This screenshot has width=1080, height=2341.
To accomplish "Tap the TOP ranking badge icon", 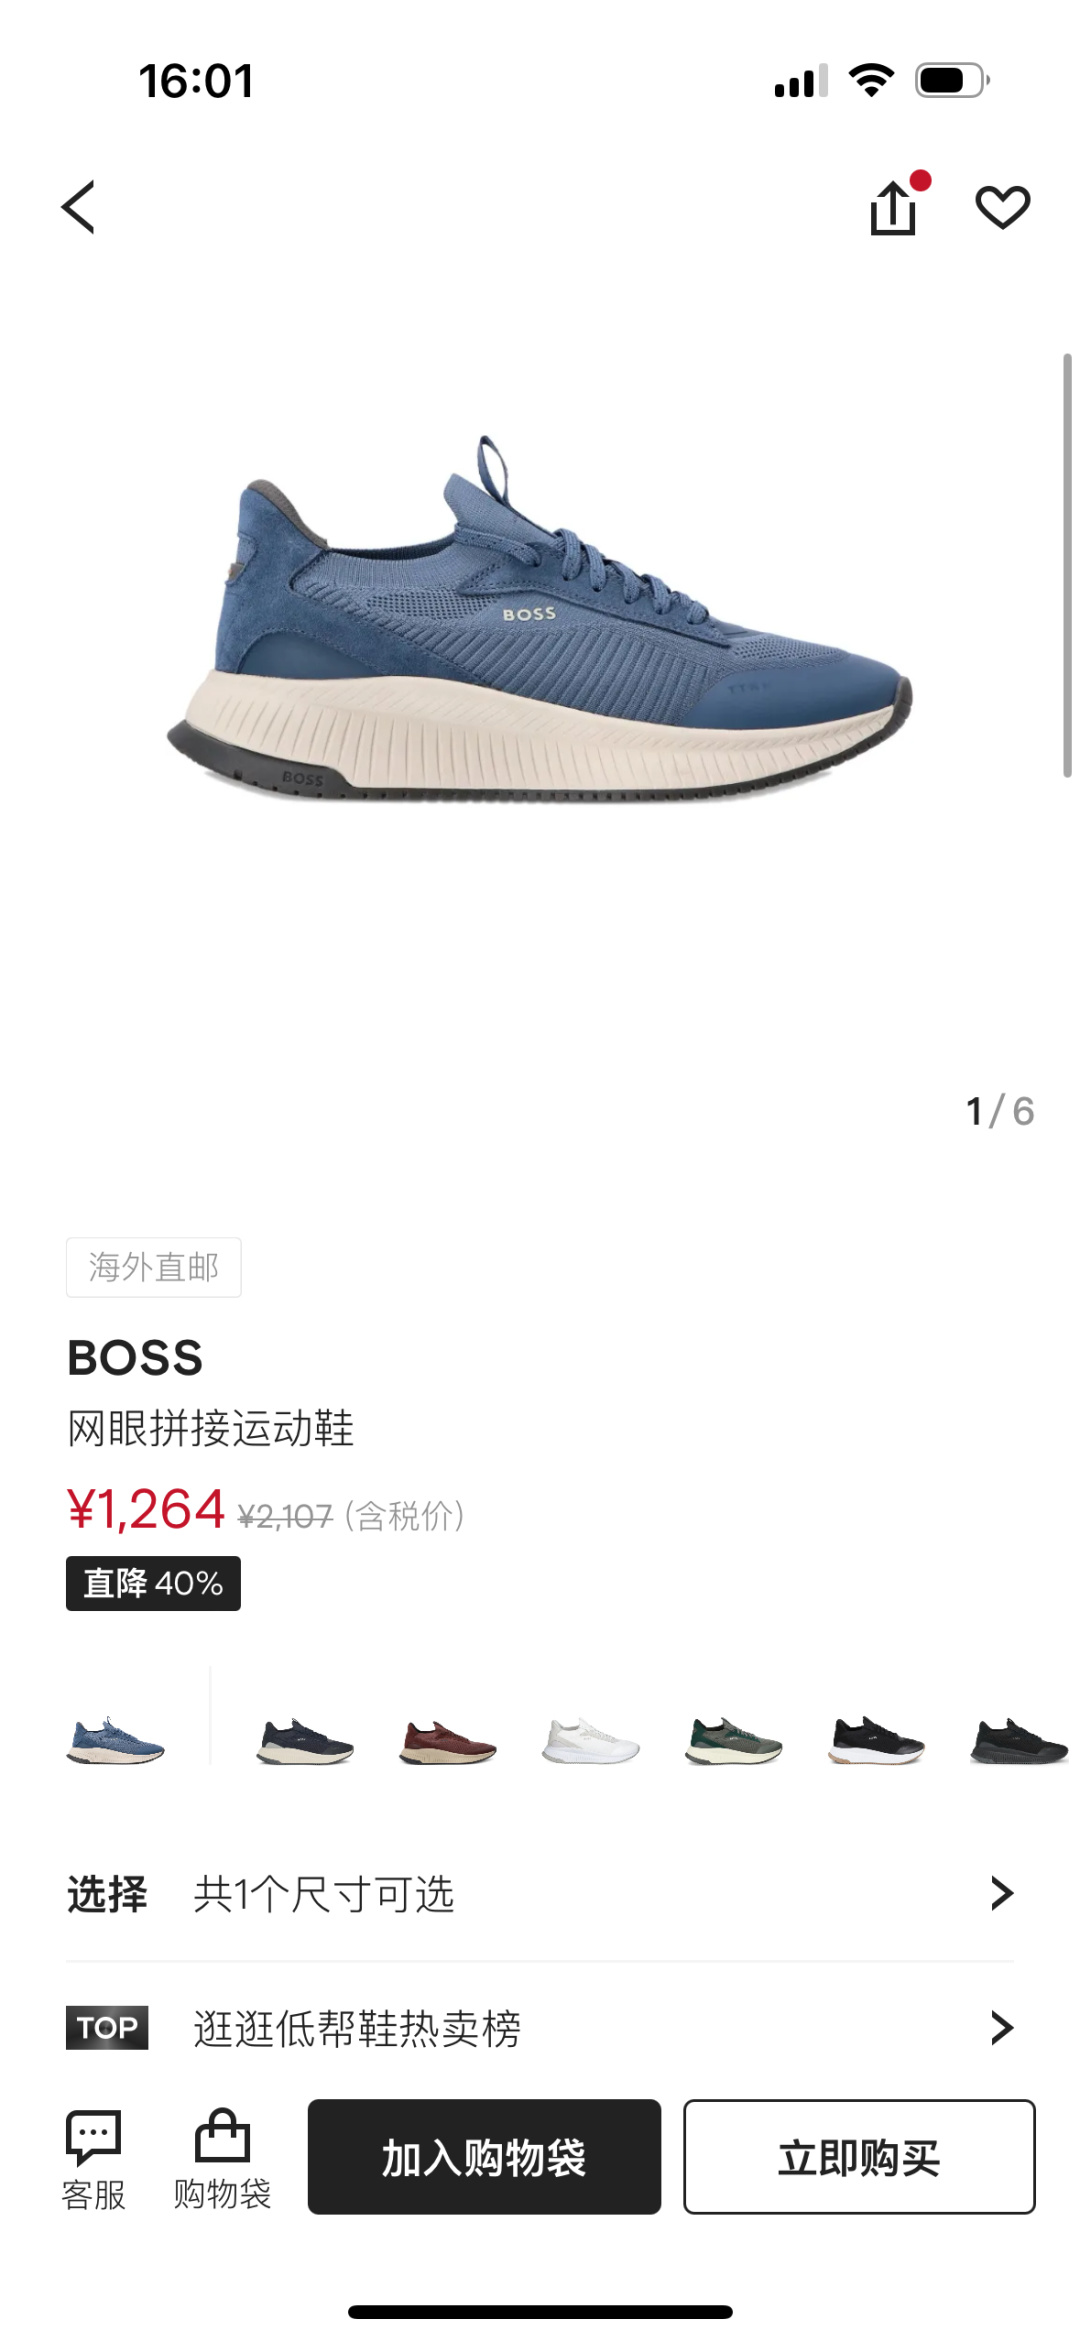I will (x=107, y=2027).
